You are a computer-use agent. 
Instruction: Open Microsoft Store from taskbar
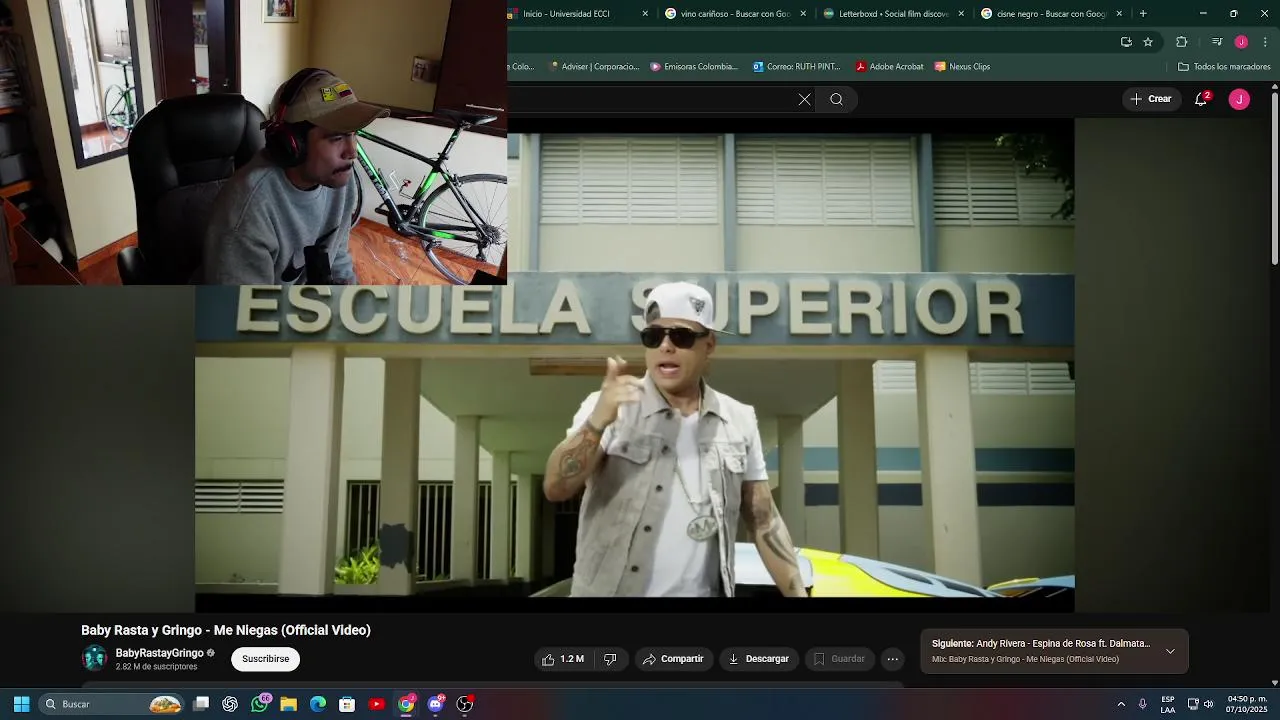347,704
